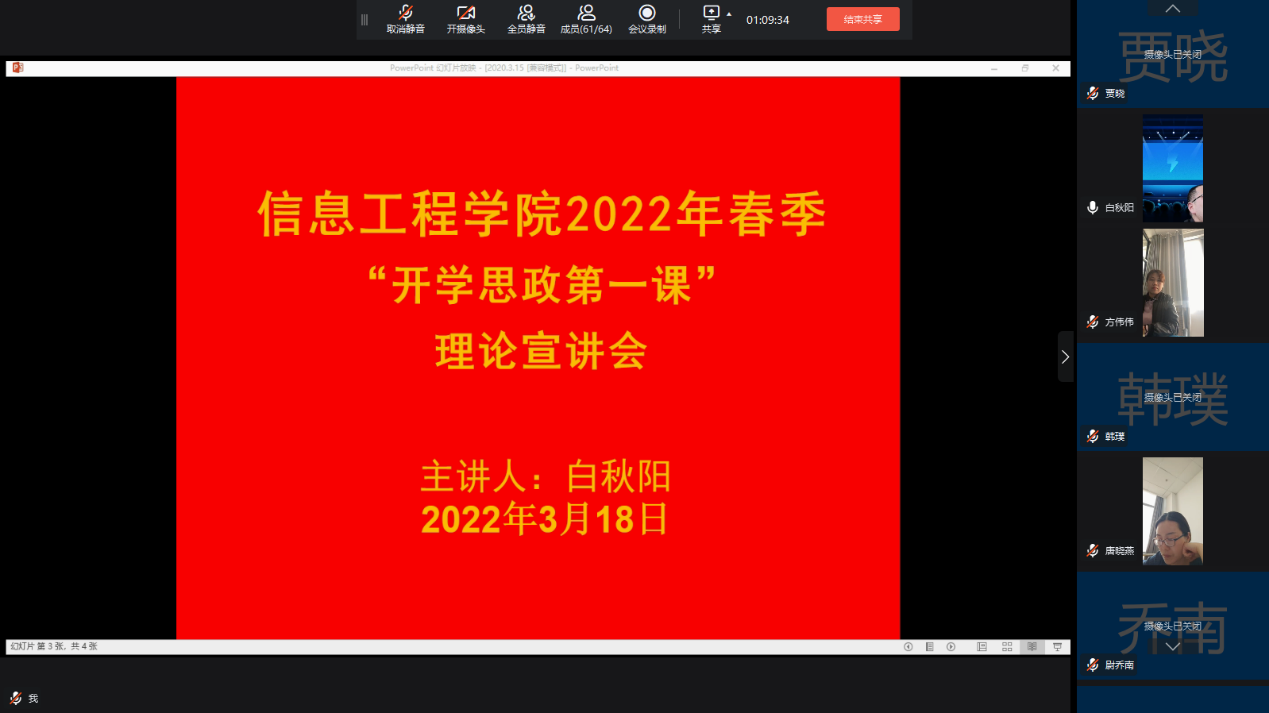Screen dimensions: 1269x713
Task: Collapse the participant video sidebar arrow
Action: tap(1065, 357)
